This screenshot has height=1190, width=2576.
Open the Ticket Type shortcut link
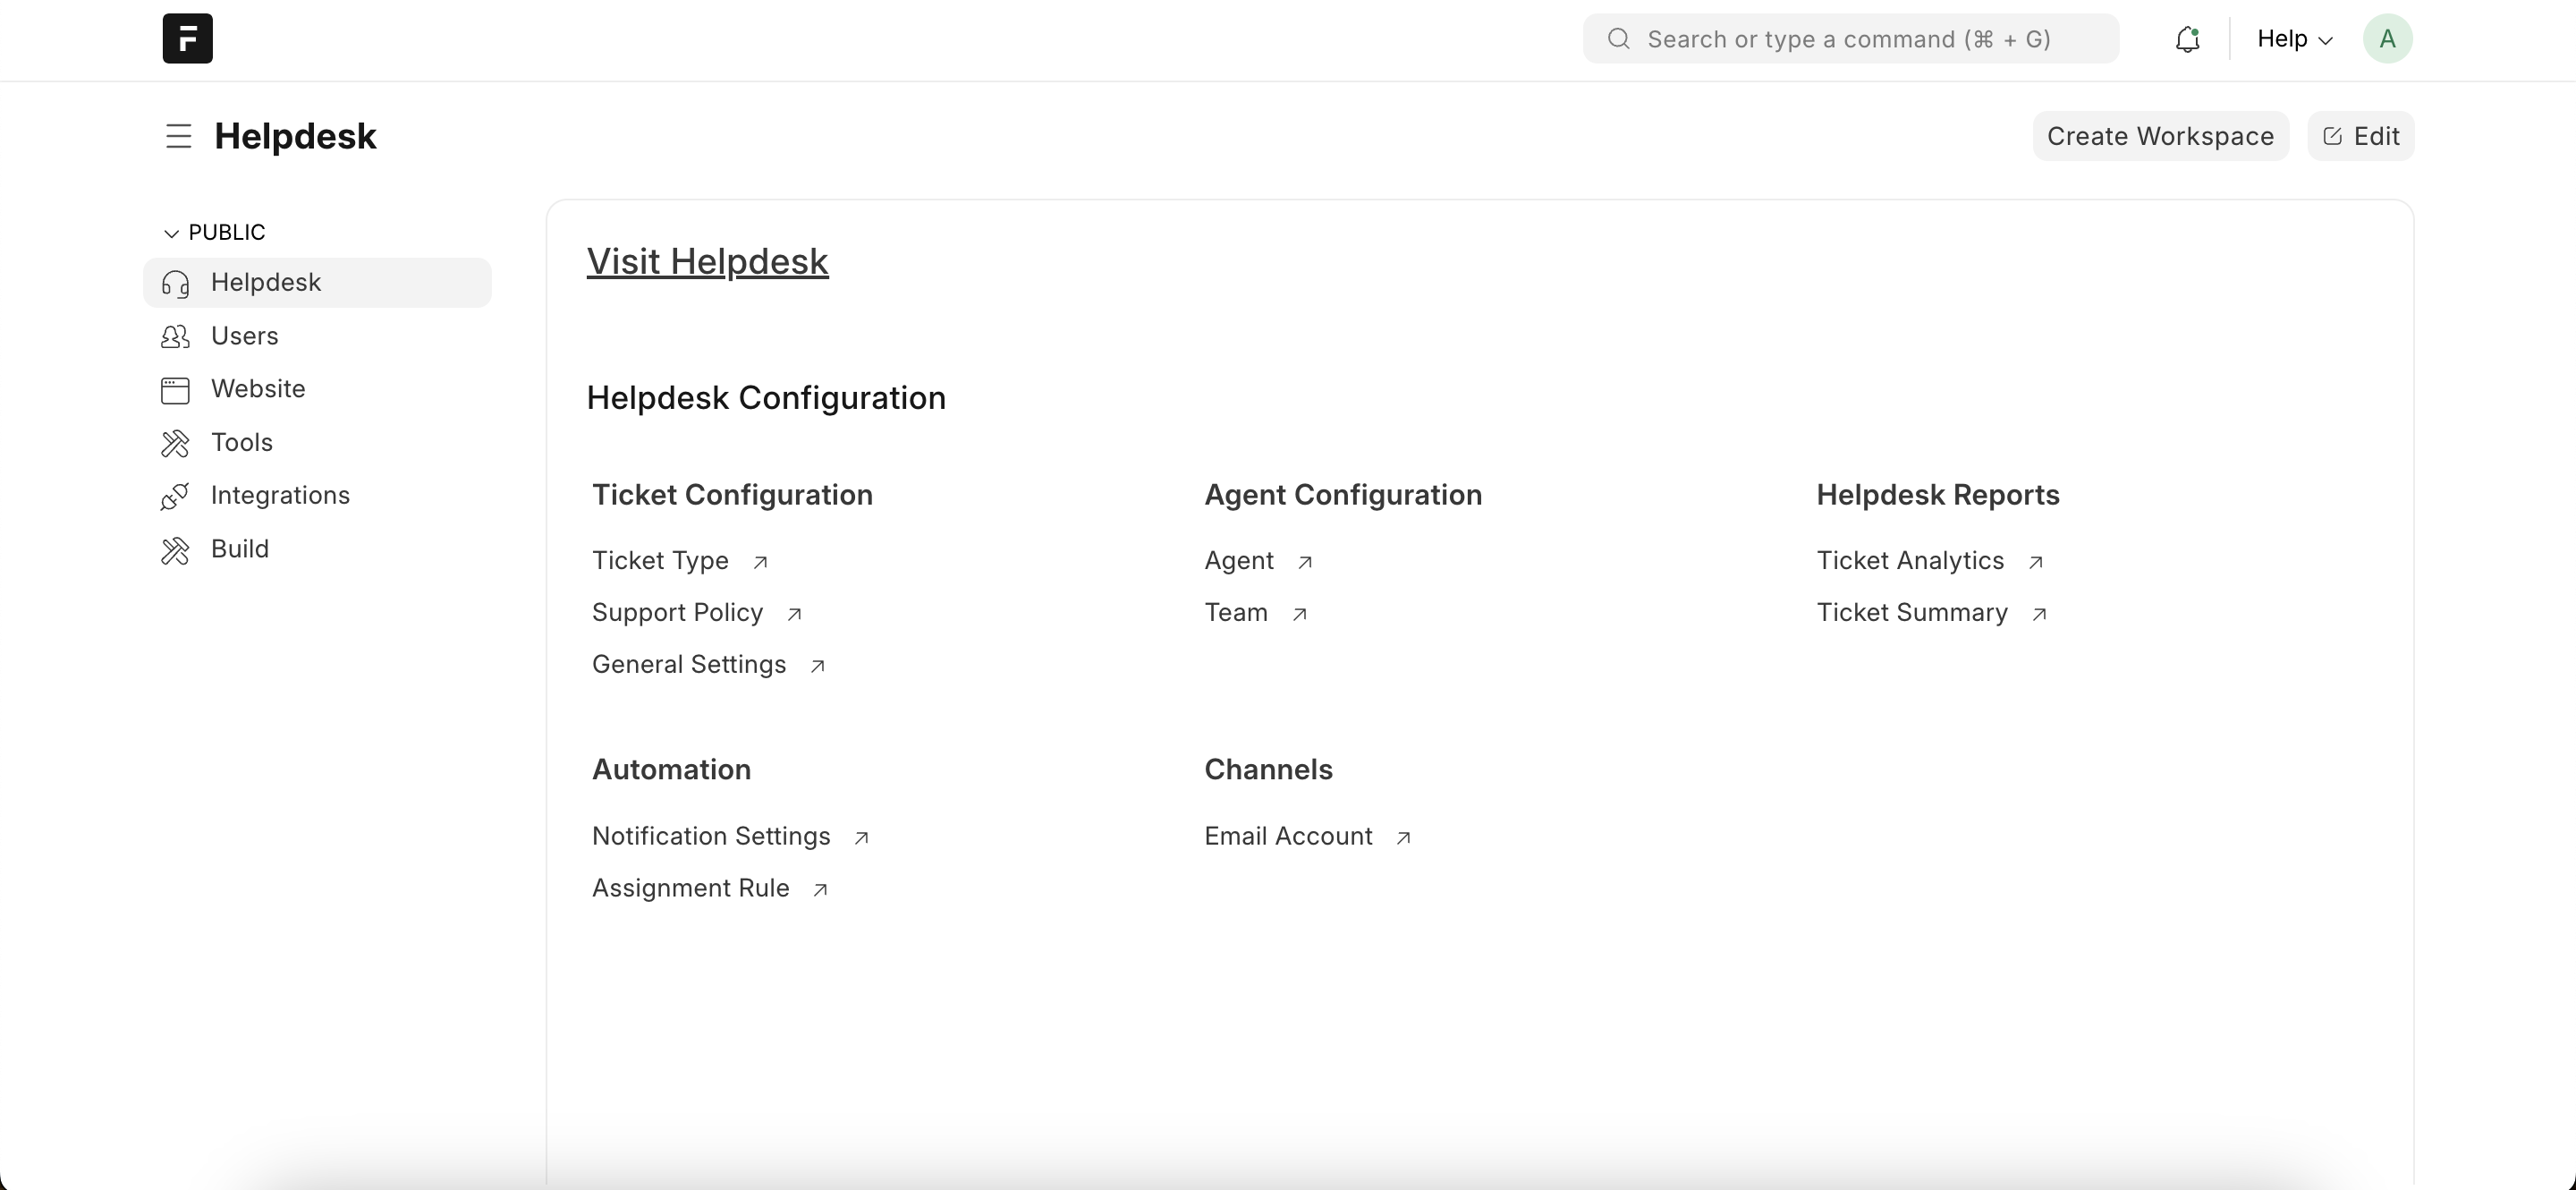pos(660,561)
